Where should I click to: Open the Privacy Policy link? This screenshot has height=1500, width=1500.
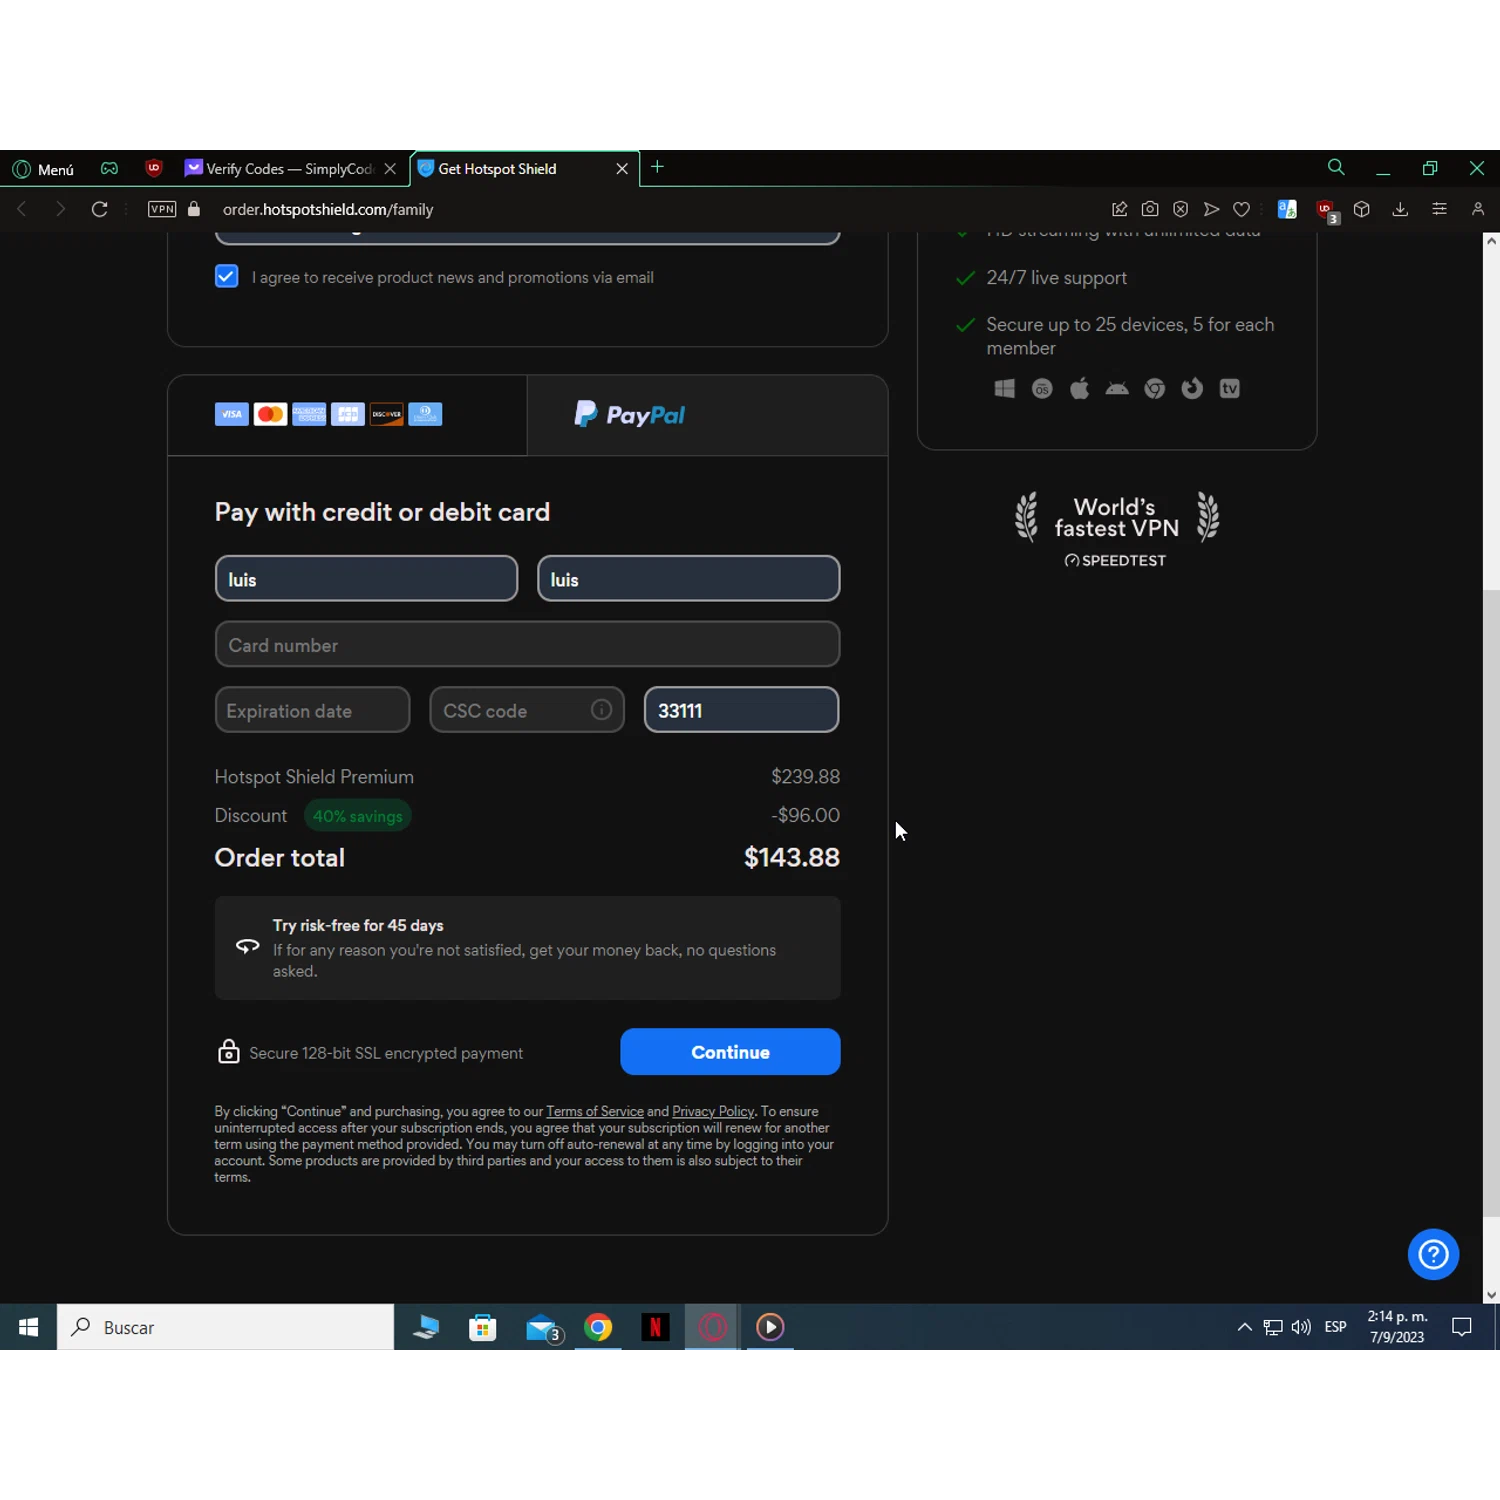pyautogui.click(x=713, y=1111)
